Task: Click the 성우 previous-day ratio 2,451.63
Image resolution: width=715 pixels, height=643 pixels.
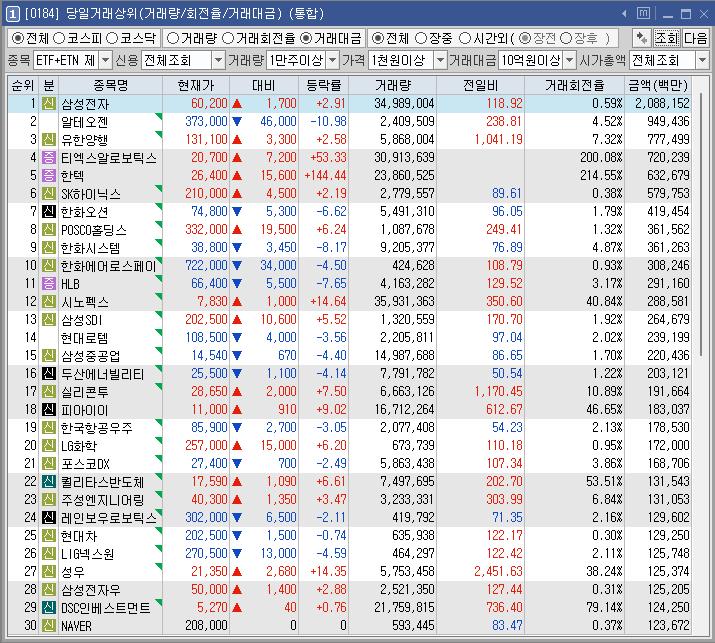Action: click(x=498, y=571)
